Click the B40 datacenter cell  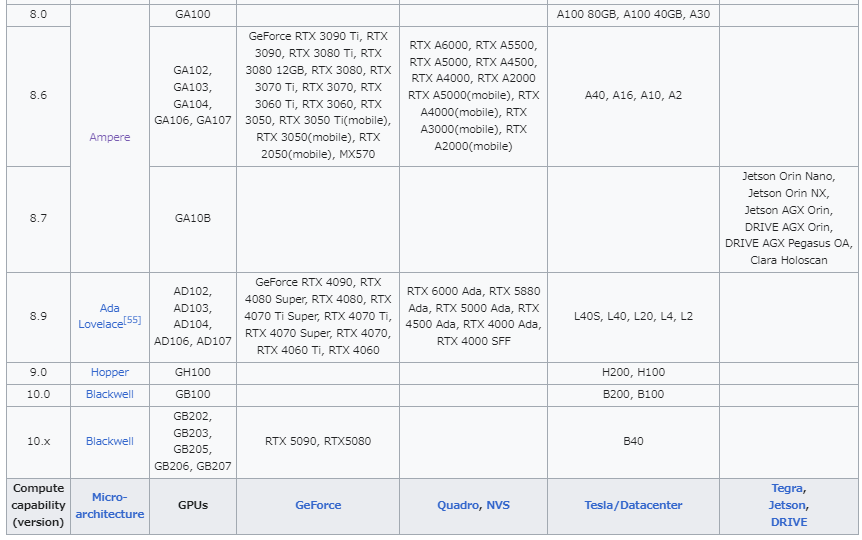(633, 442)
